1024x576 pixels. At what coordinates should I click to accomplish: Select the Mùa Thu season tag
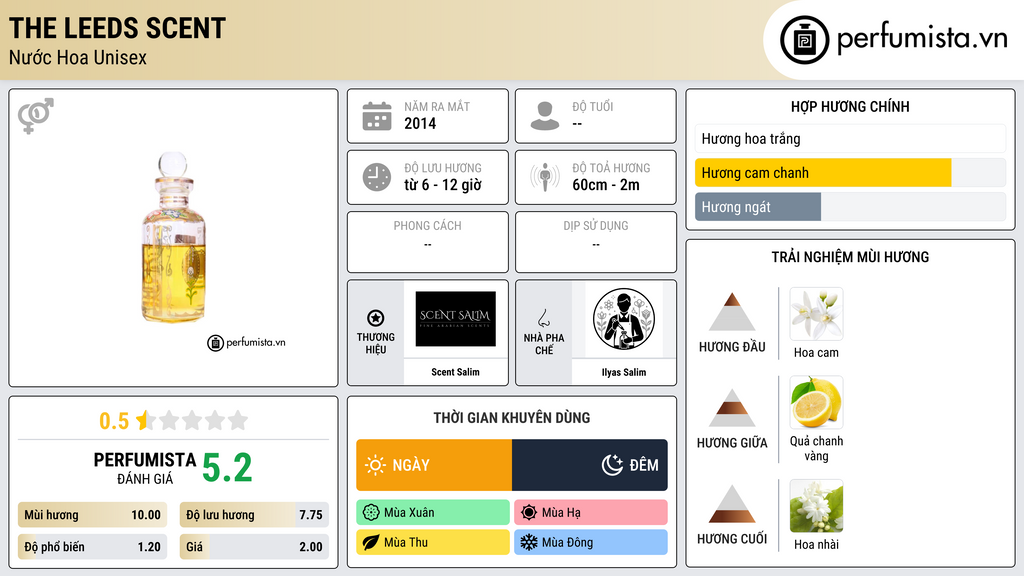[x=433, y=542]
